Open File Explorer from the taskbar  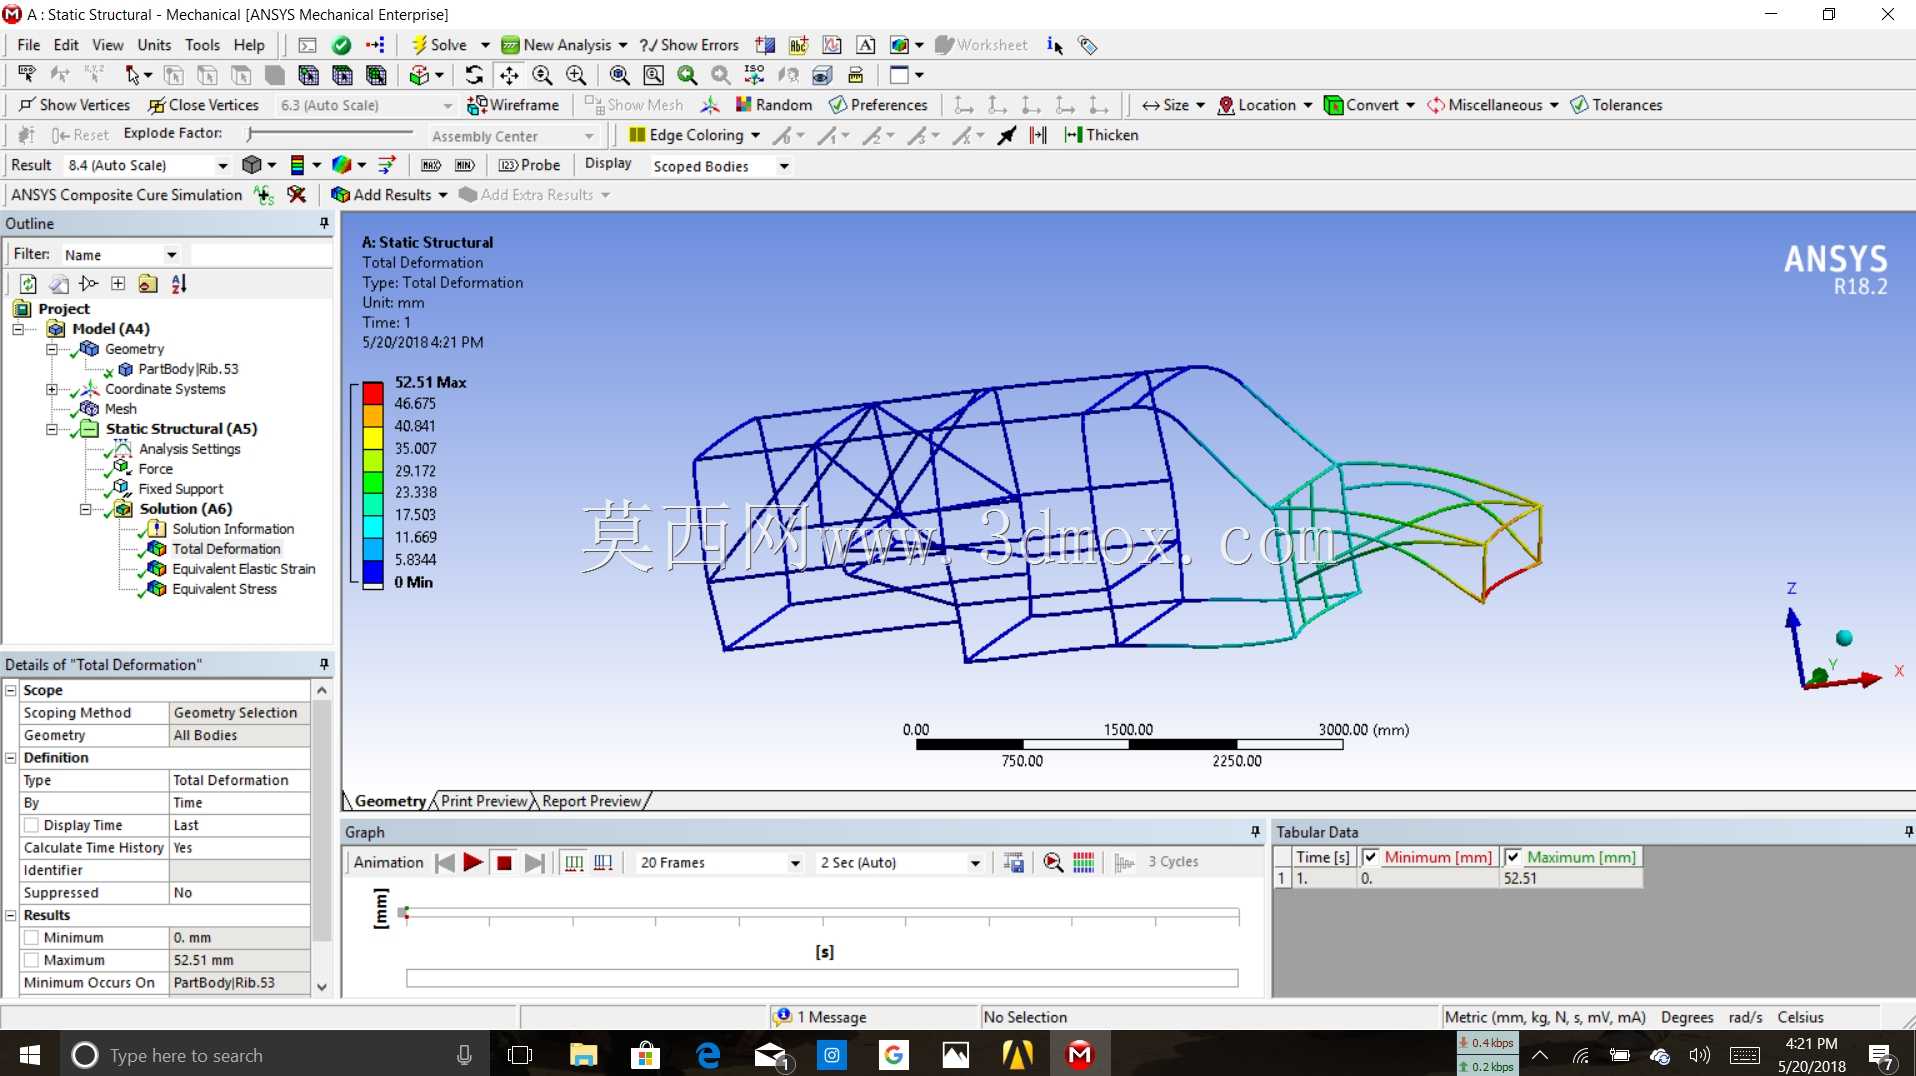(583, 1055)
